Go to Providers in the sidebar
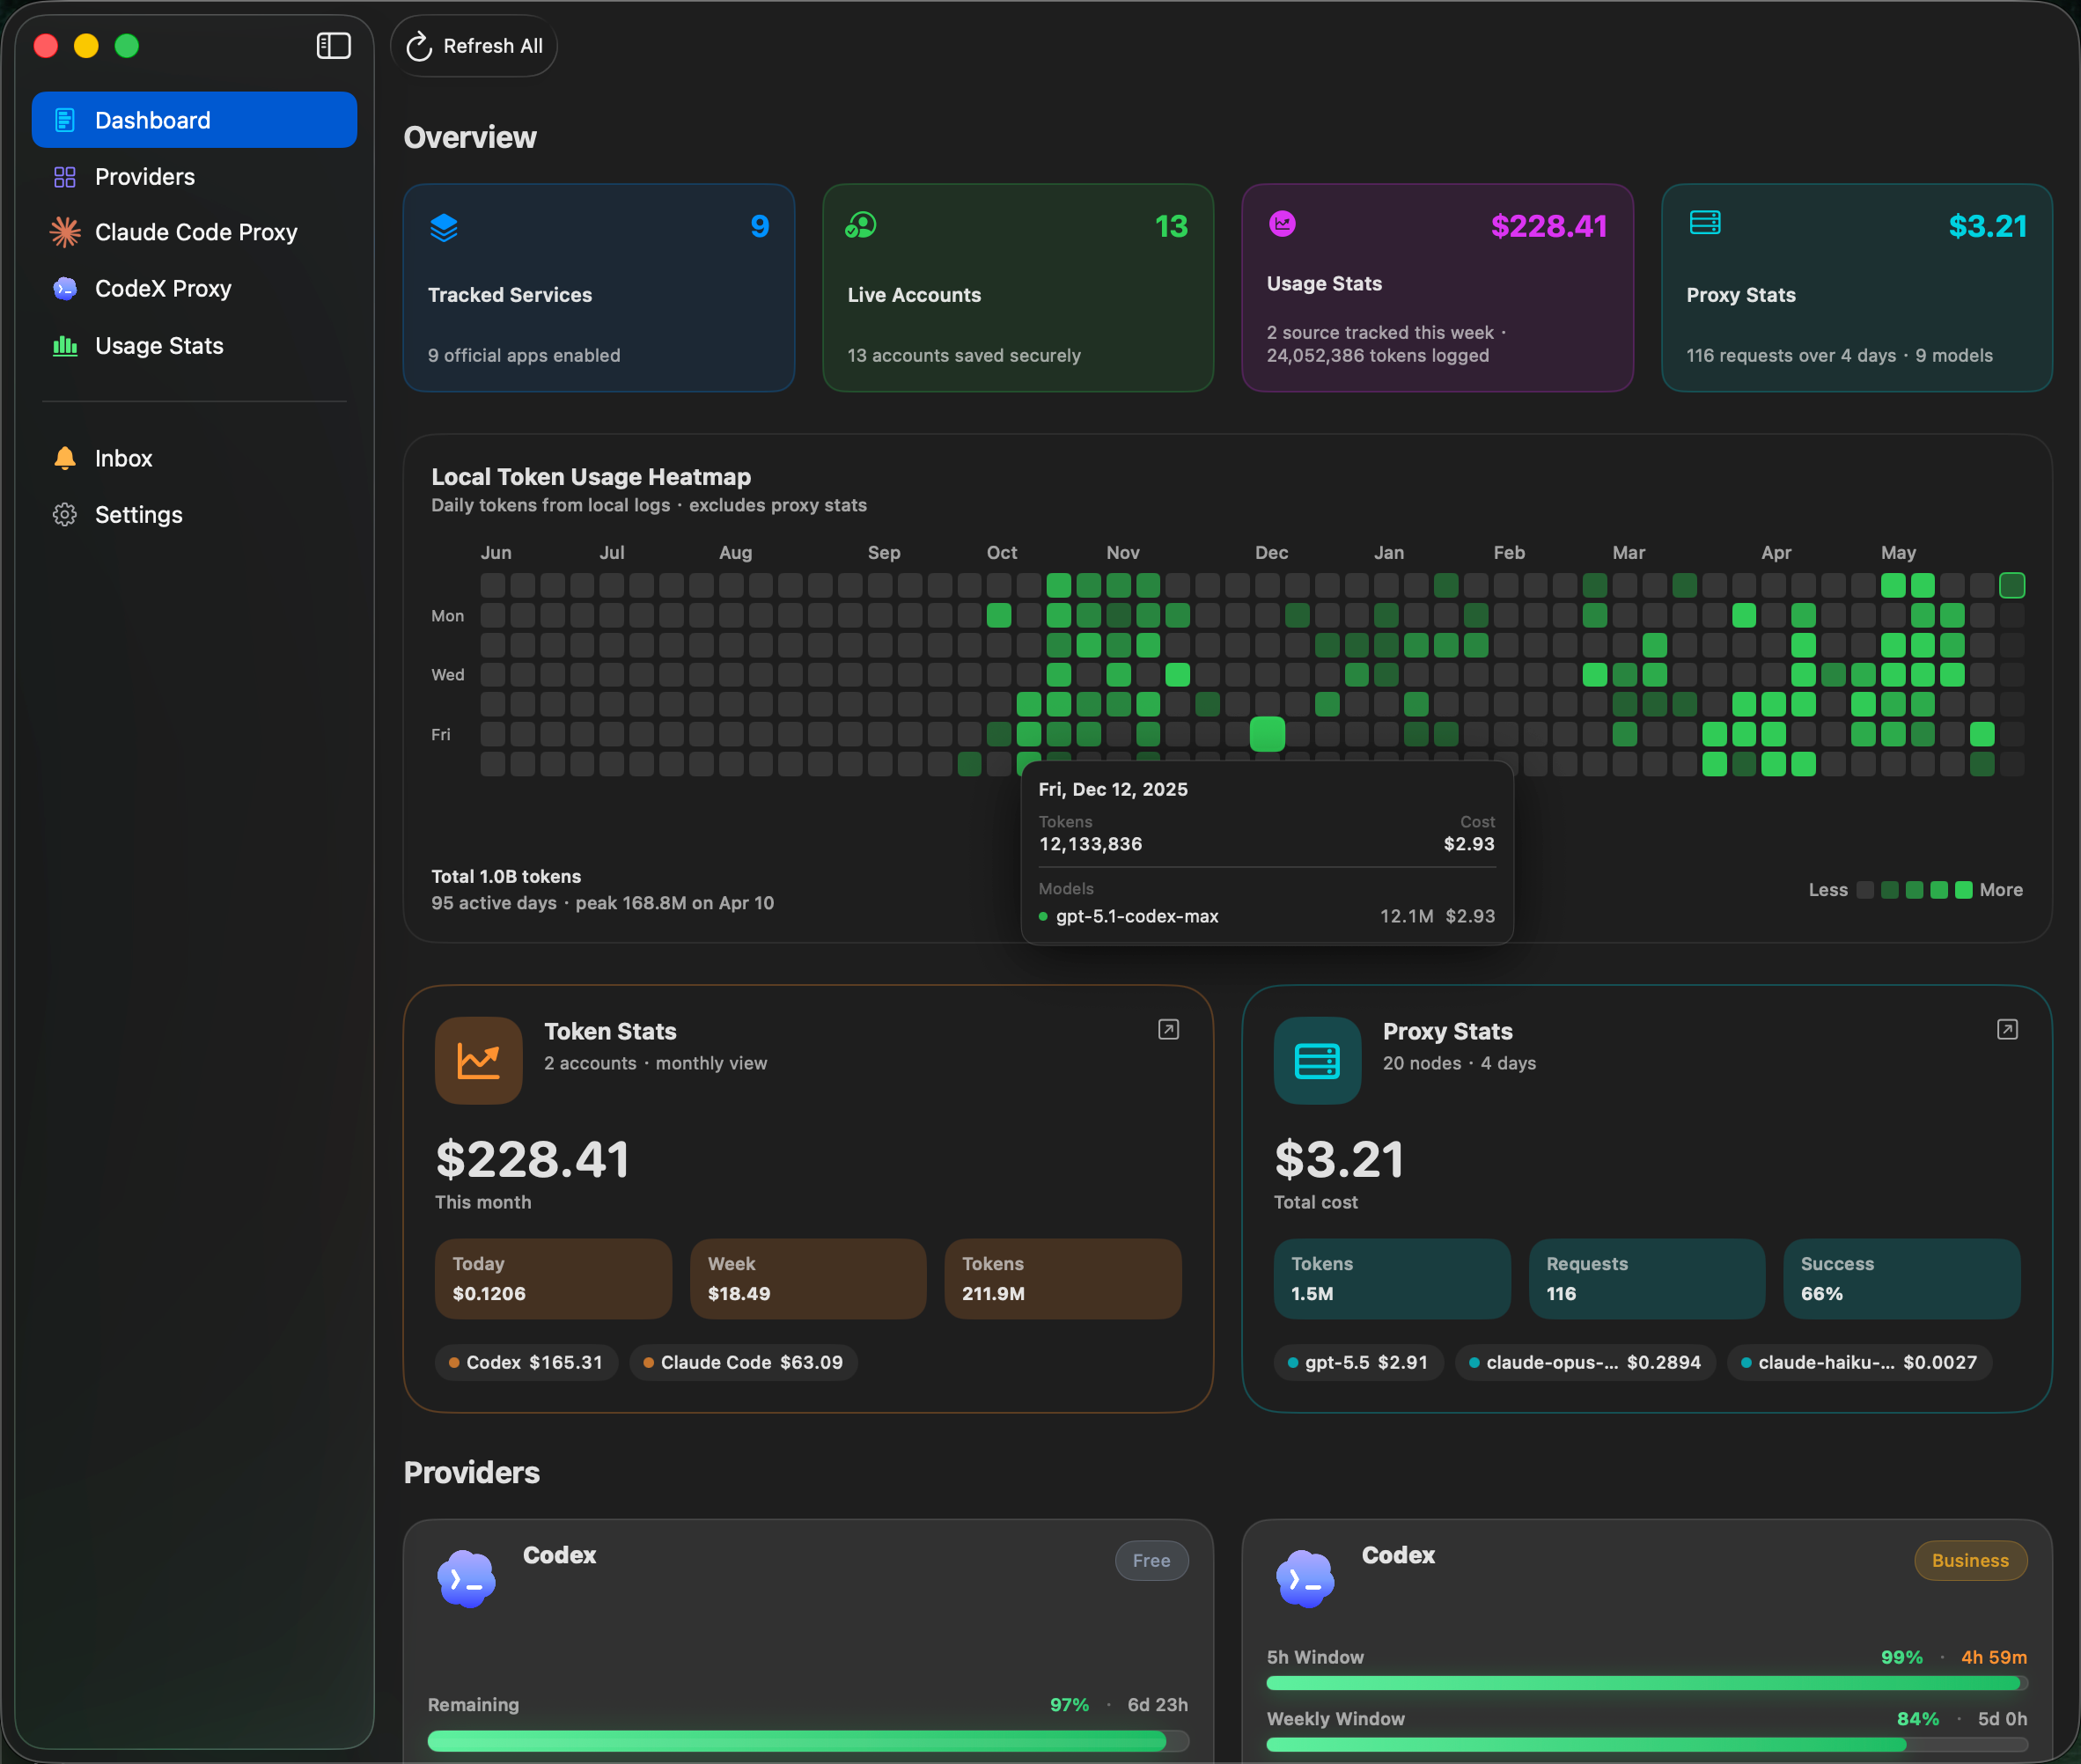 click(x=194, y=177)
